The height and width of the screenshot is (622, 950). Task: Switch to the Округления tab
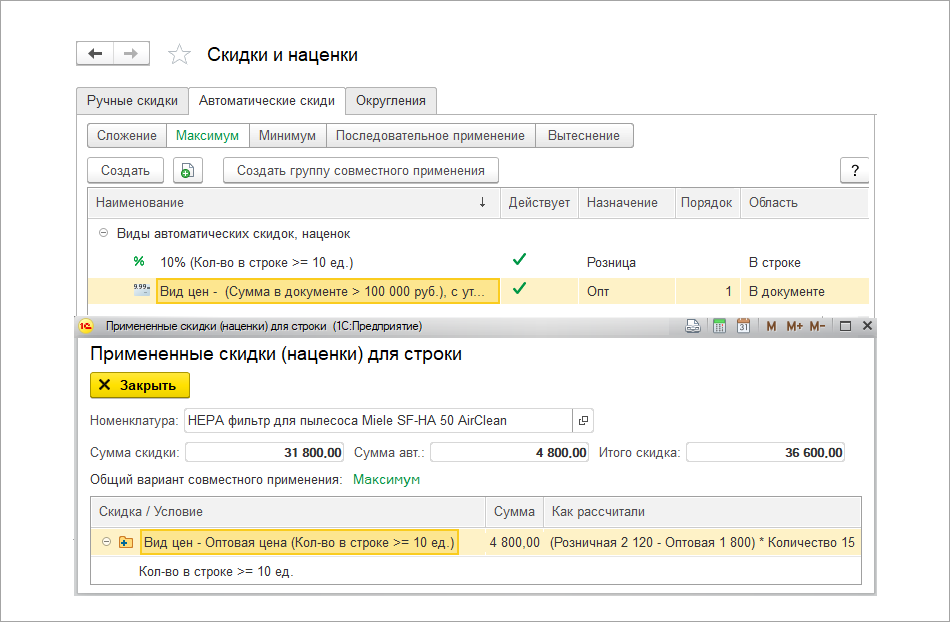[390, 100]
